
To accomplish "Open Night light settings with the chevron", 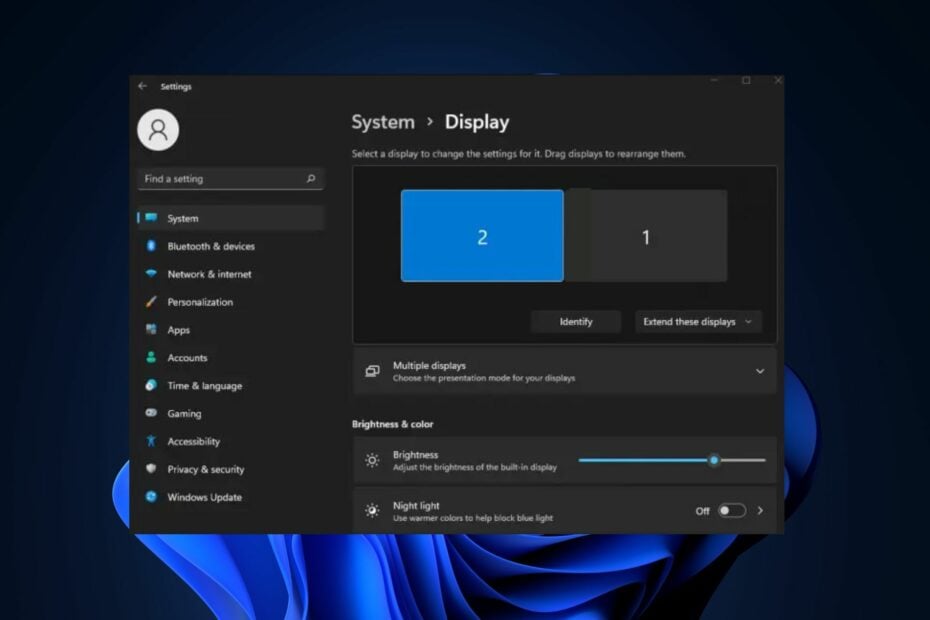I will click(x=760, y=511).
